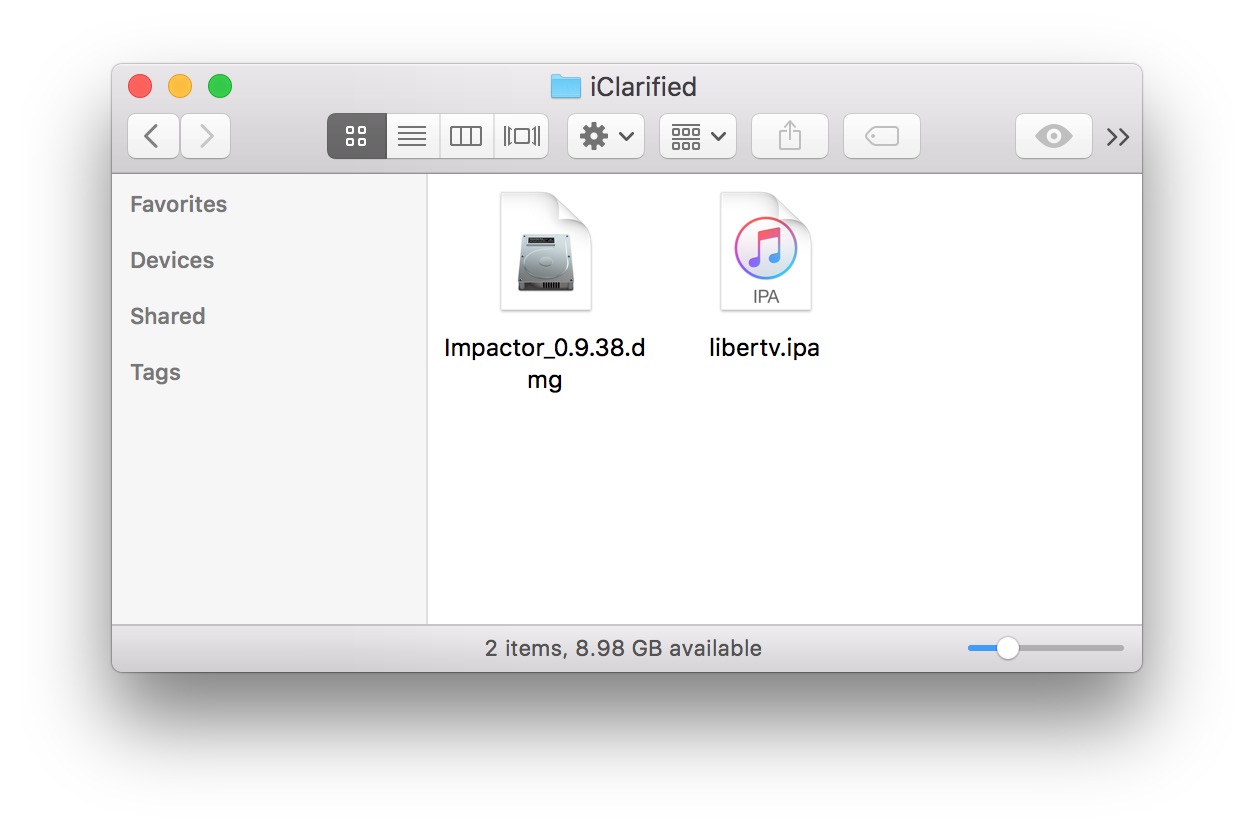Select the Impactor_0.9.38.dmg disk image file
This screenshot has width=1254, height=832.
[545, 252]
